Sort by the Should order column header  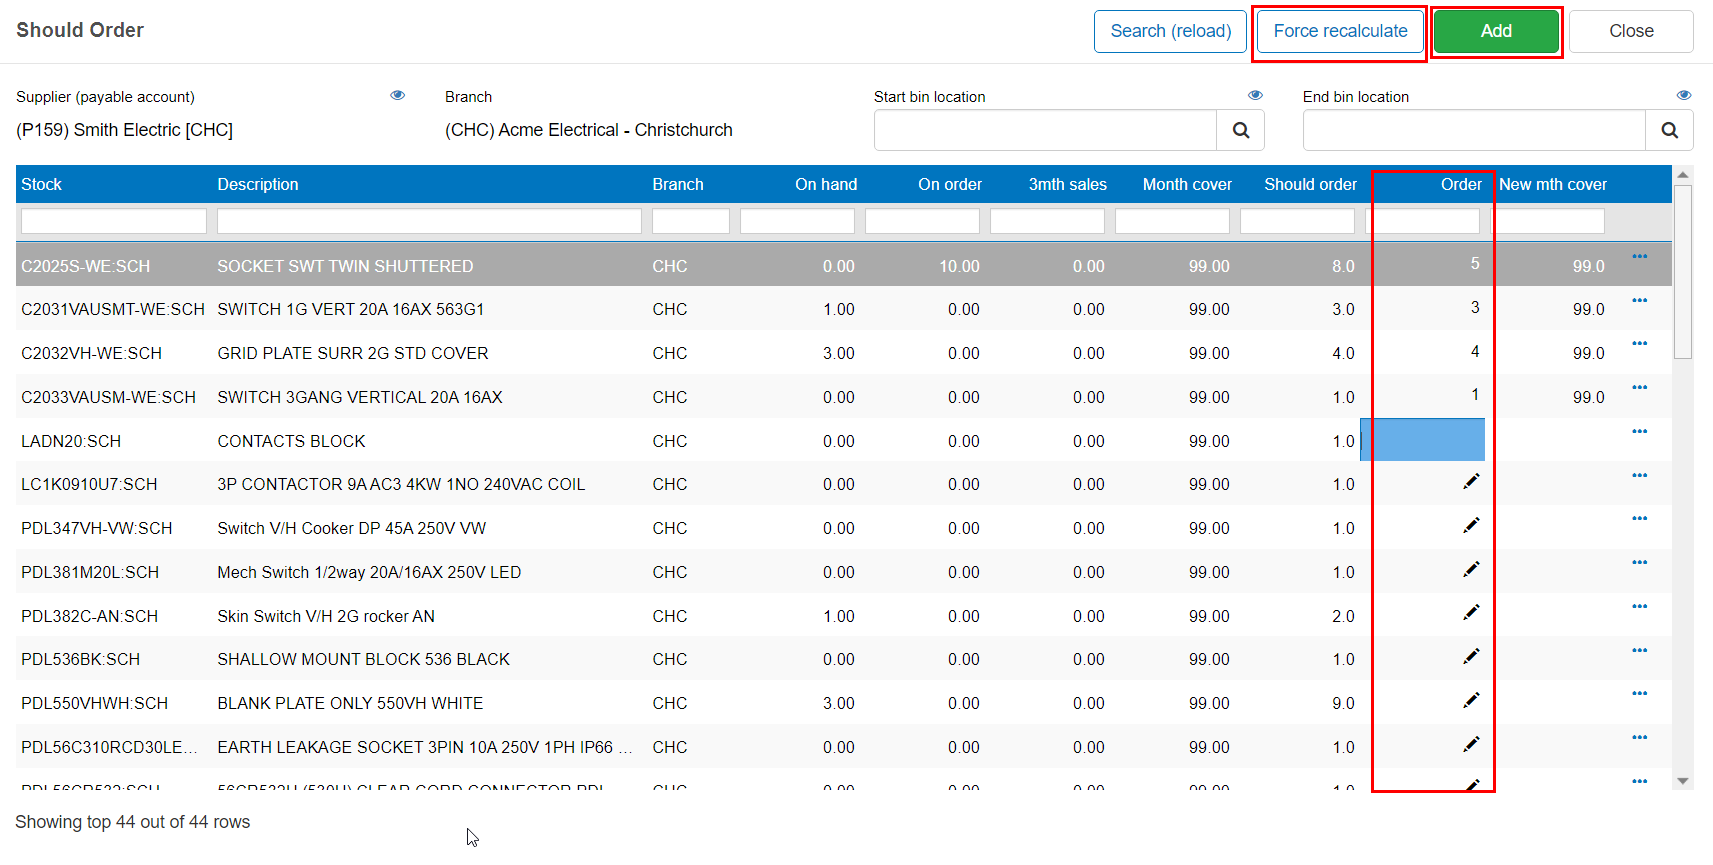pos(1310,184)
